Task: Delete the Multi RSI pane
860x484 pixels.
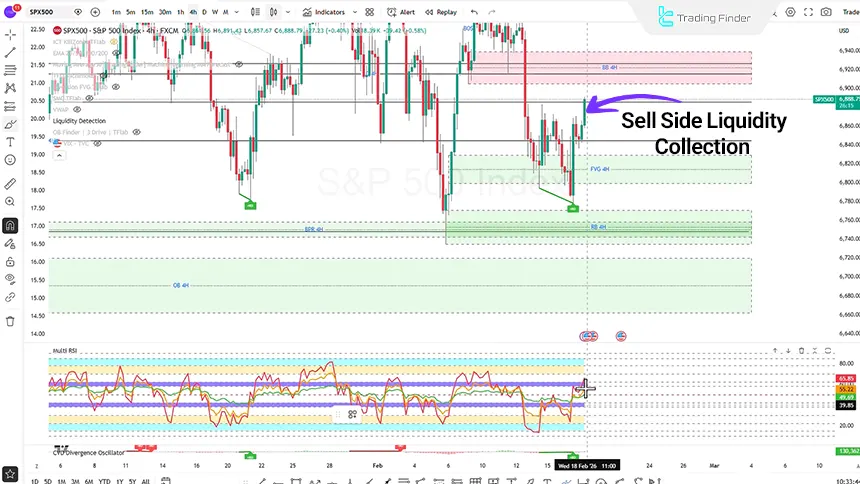Action: (801, 351)
